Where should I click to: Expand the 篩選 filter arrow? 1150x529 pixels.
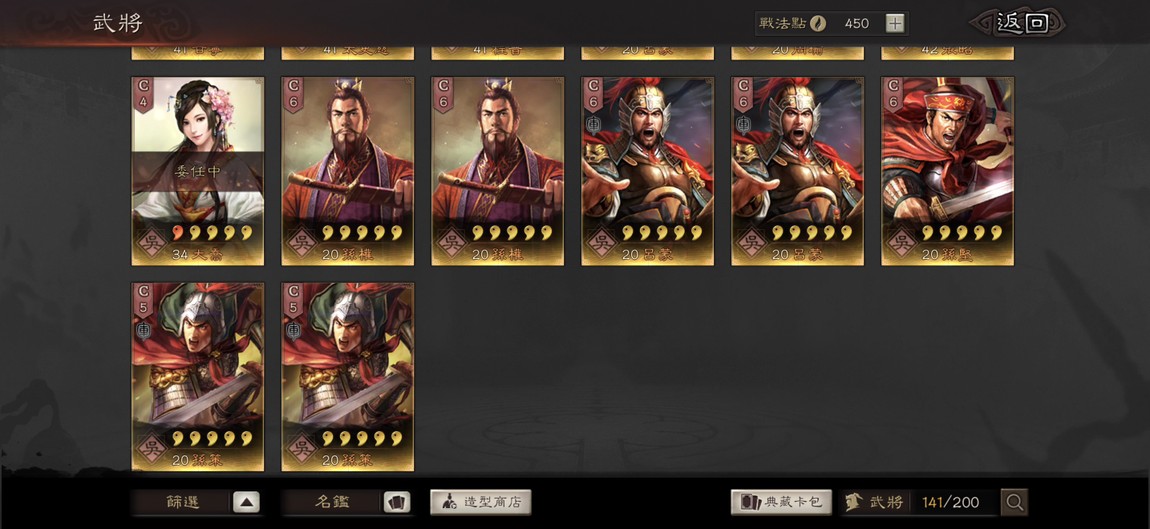246,503
